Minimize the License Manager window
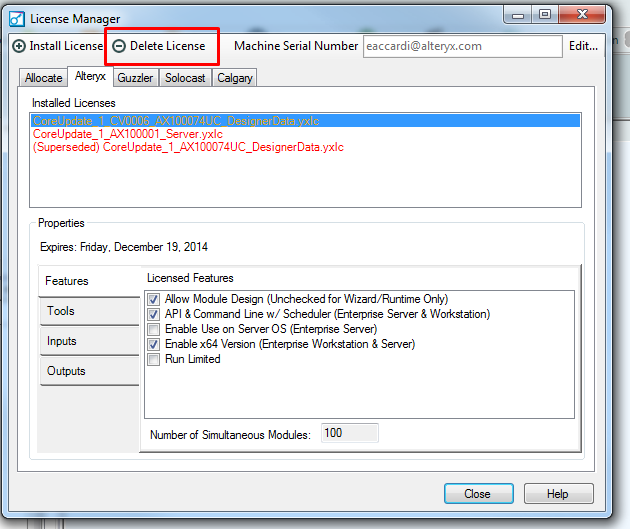Screen dimensions: 630x529 coord(518,15)
